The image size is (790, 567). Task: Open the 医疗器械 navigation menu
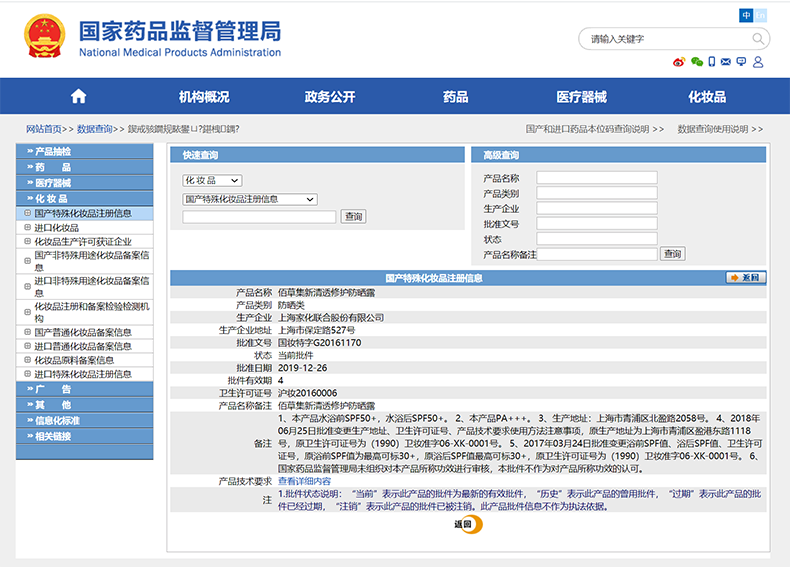click(x=581, y=97)
